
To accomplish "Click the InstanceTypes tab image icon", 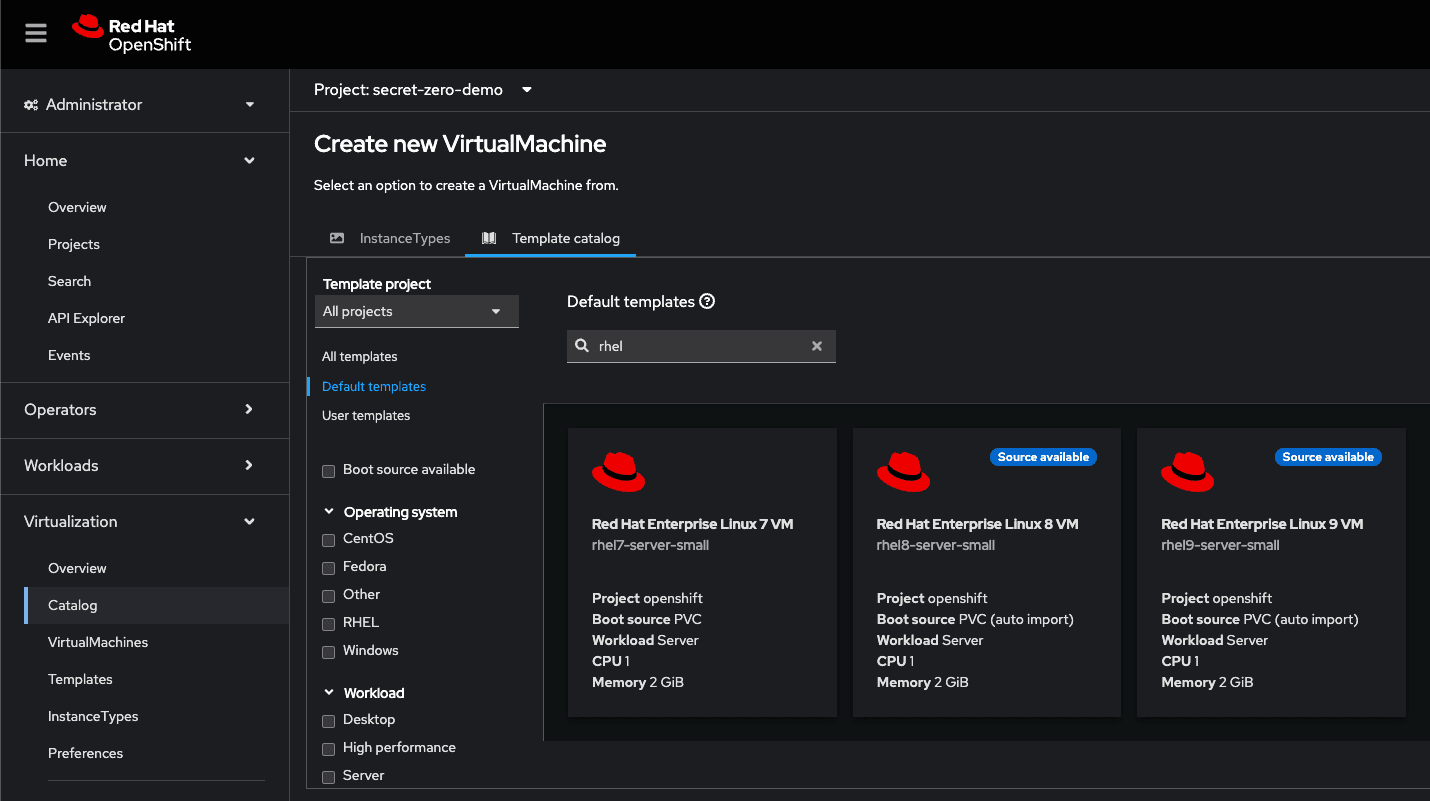I will pos(338,237).
